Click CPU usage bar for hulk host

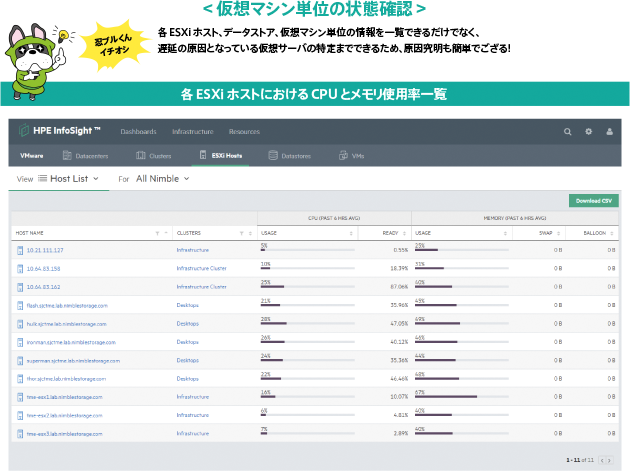click(308, 324)
